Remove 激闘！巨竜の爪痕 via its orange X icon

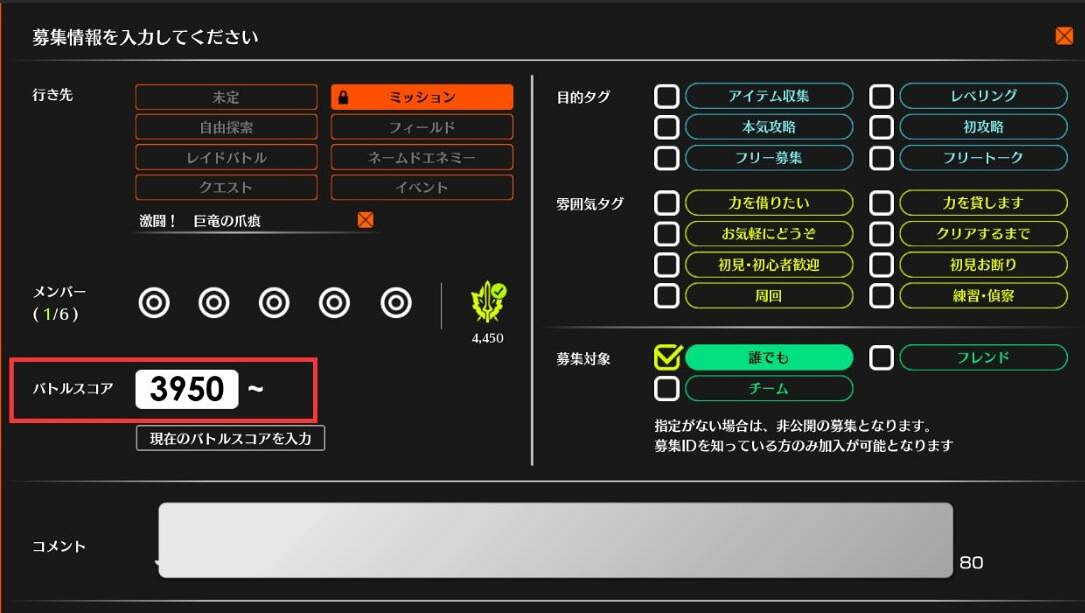[x=366, y=219]
